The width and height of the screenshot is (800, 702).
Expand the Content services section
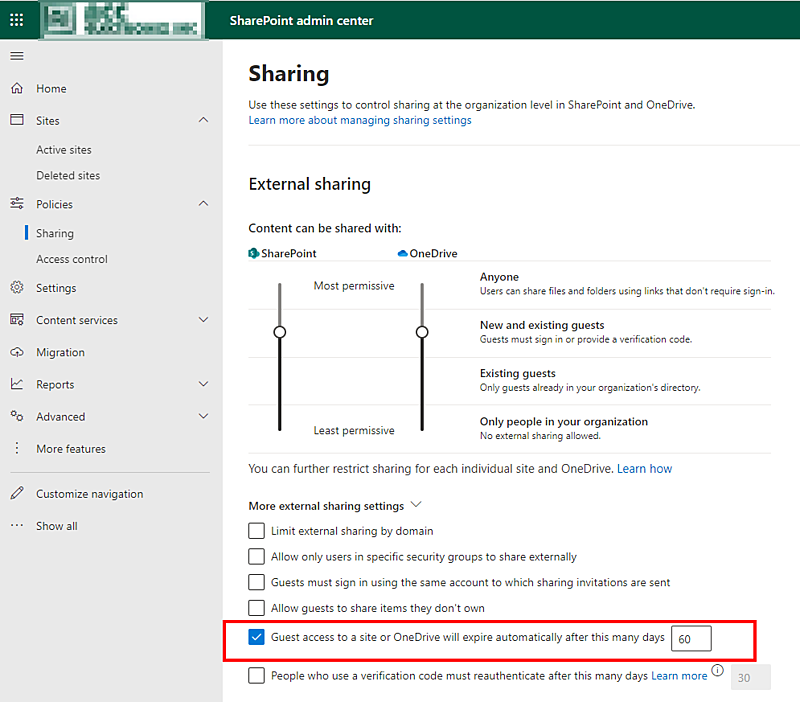202,320
